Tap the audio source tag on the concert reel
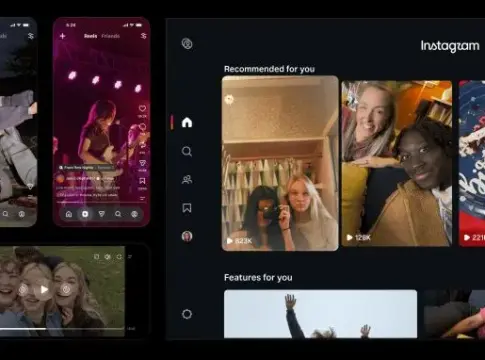 pyautogui.click(x=87, y=167)
